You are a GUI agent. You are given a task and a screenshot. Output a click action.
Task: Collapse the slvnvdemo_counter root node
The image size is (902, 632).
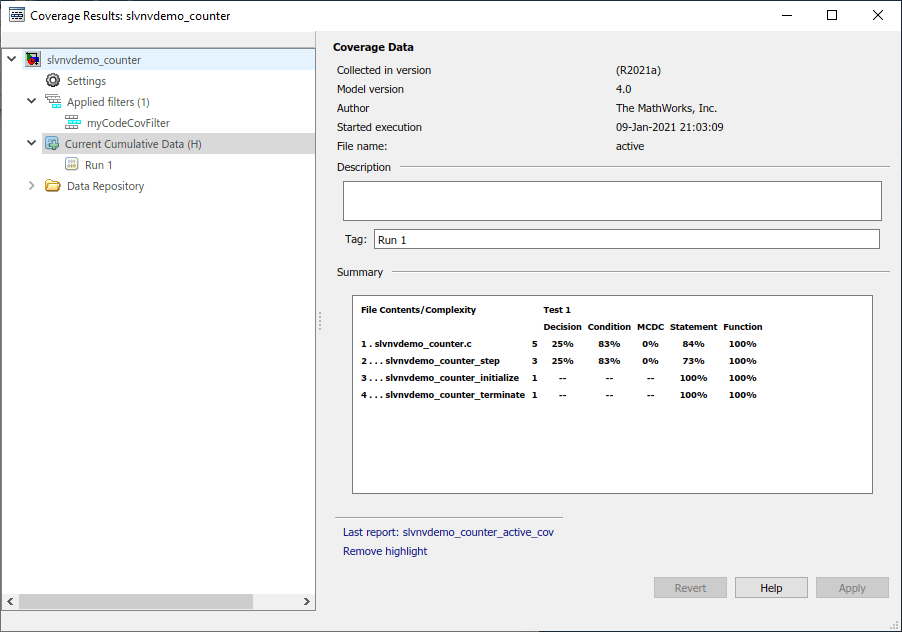12,60
